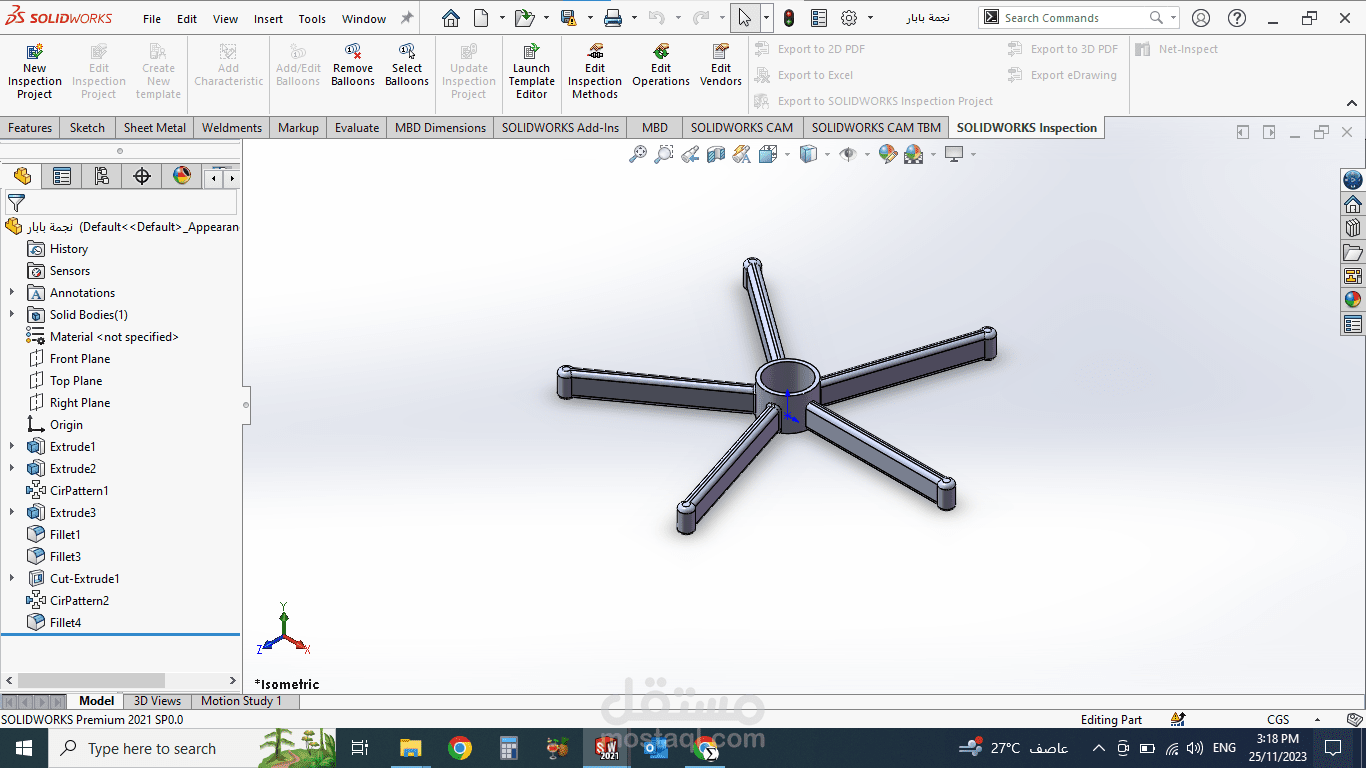The image size is (1366, 768).
Task: Click Remove Balloons in the ribbon
Action: tap(352, 66)
